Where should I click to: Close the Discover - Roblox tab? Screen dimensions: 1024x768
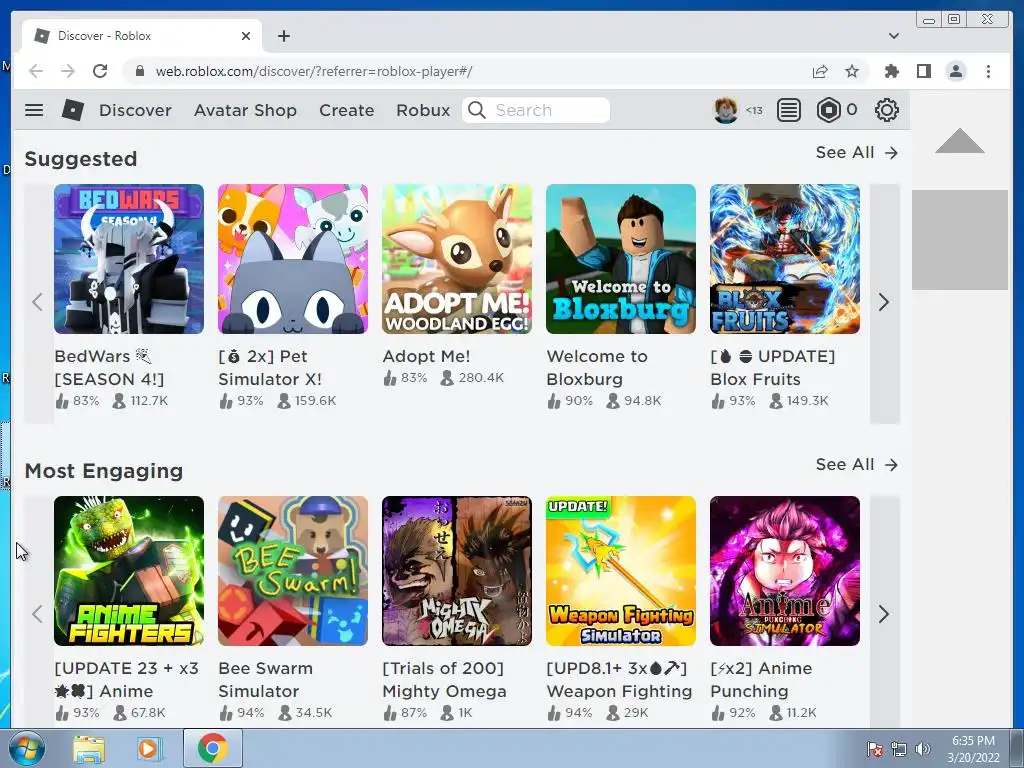click(x=246, y=36)
